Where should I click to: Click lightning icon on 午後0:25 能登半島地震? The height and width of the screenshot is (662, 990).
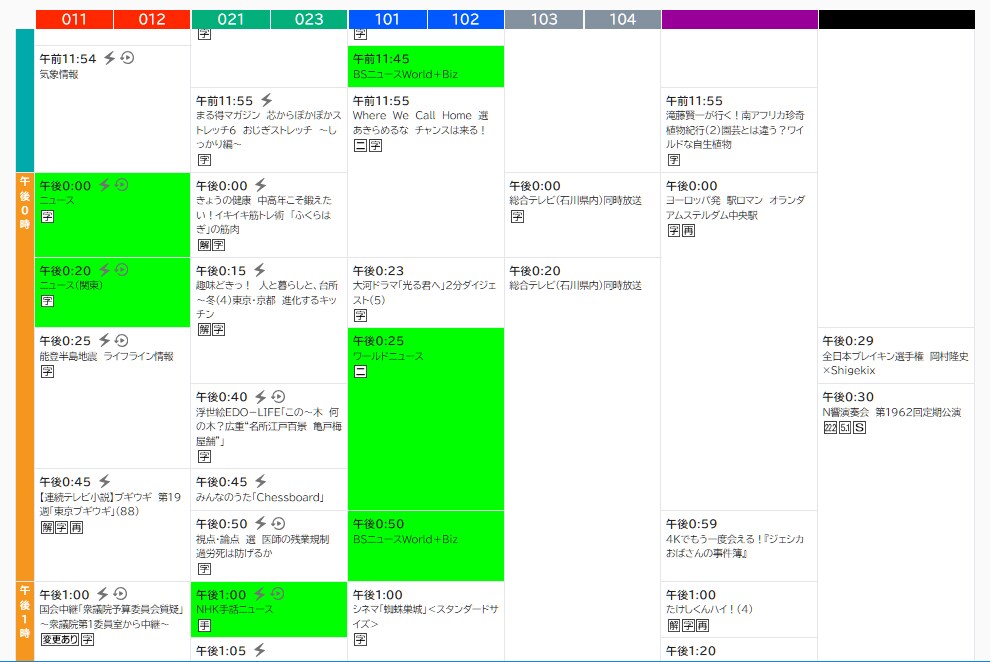point(104,340)
